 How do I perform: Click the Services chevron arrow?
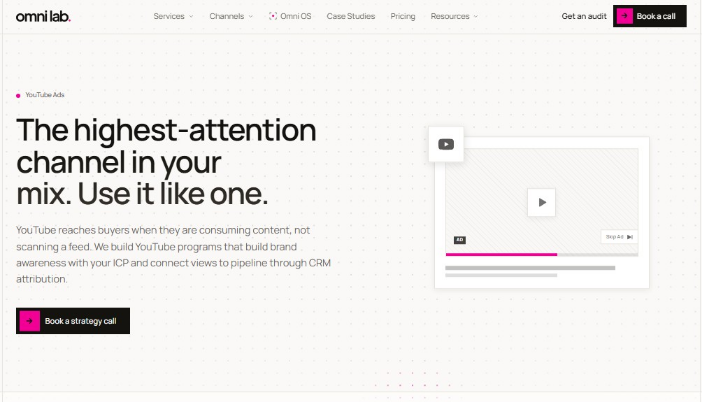[x=191, y=17]
